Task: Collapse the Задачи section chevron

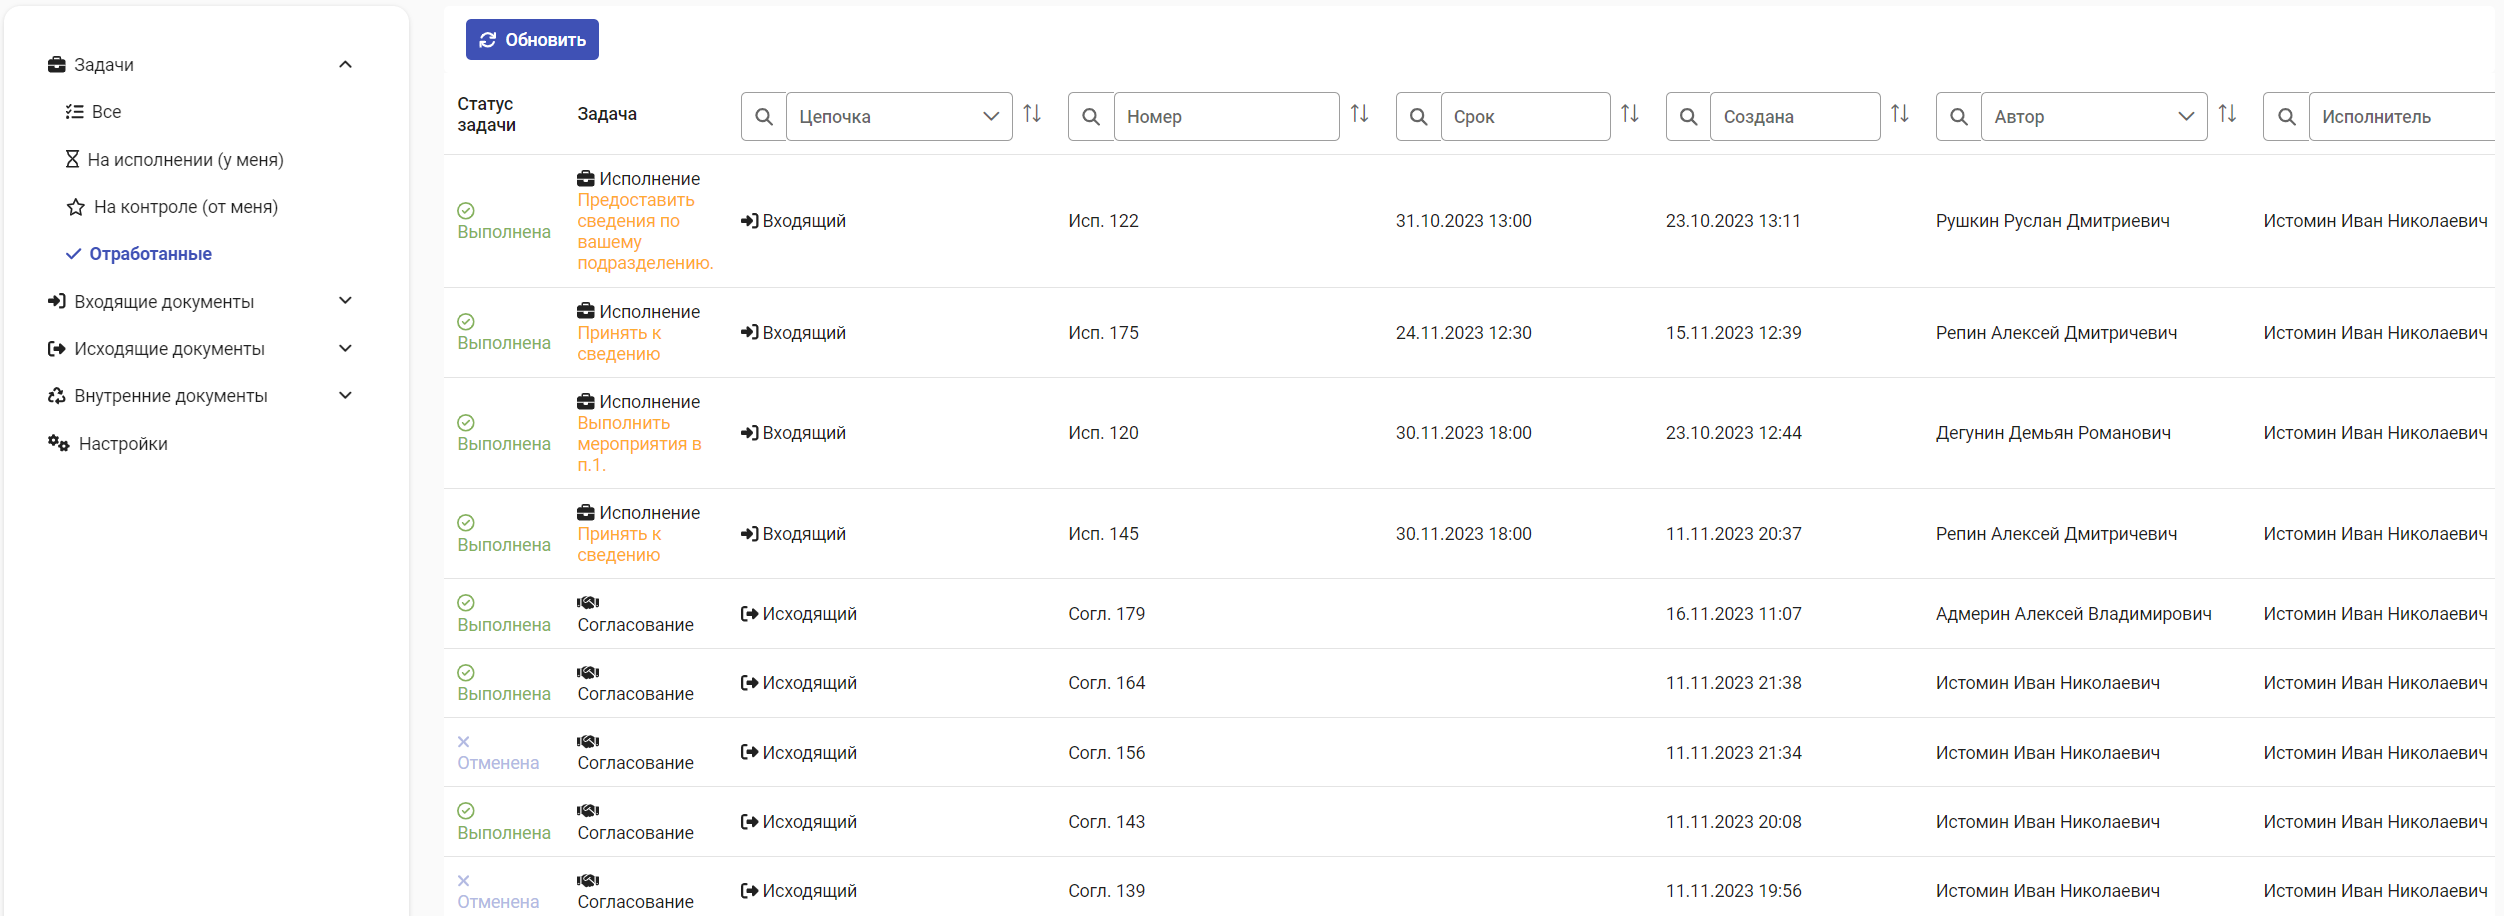Action: [345, 64]
